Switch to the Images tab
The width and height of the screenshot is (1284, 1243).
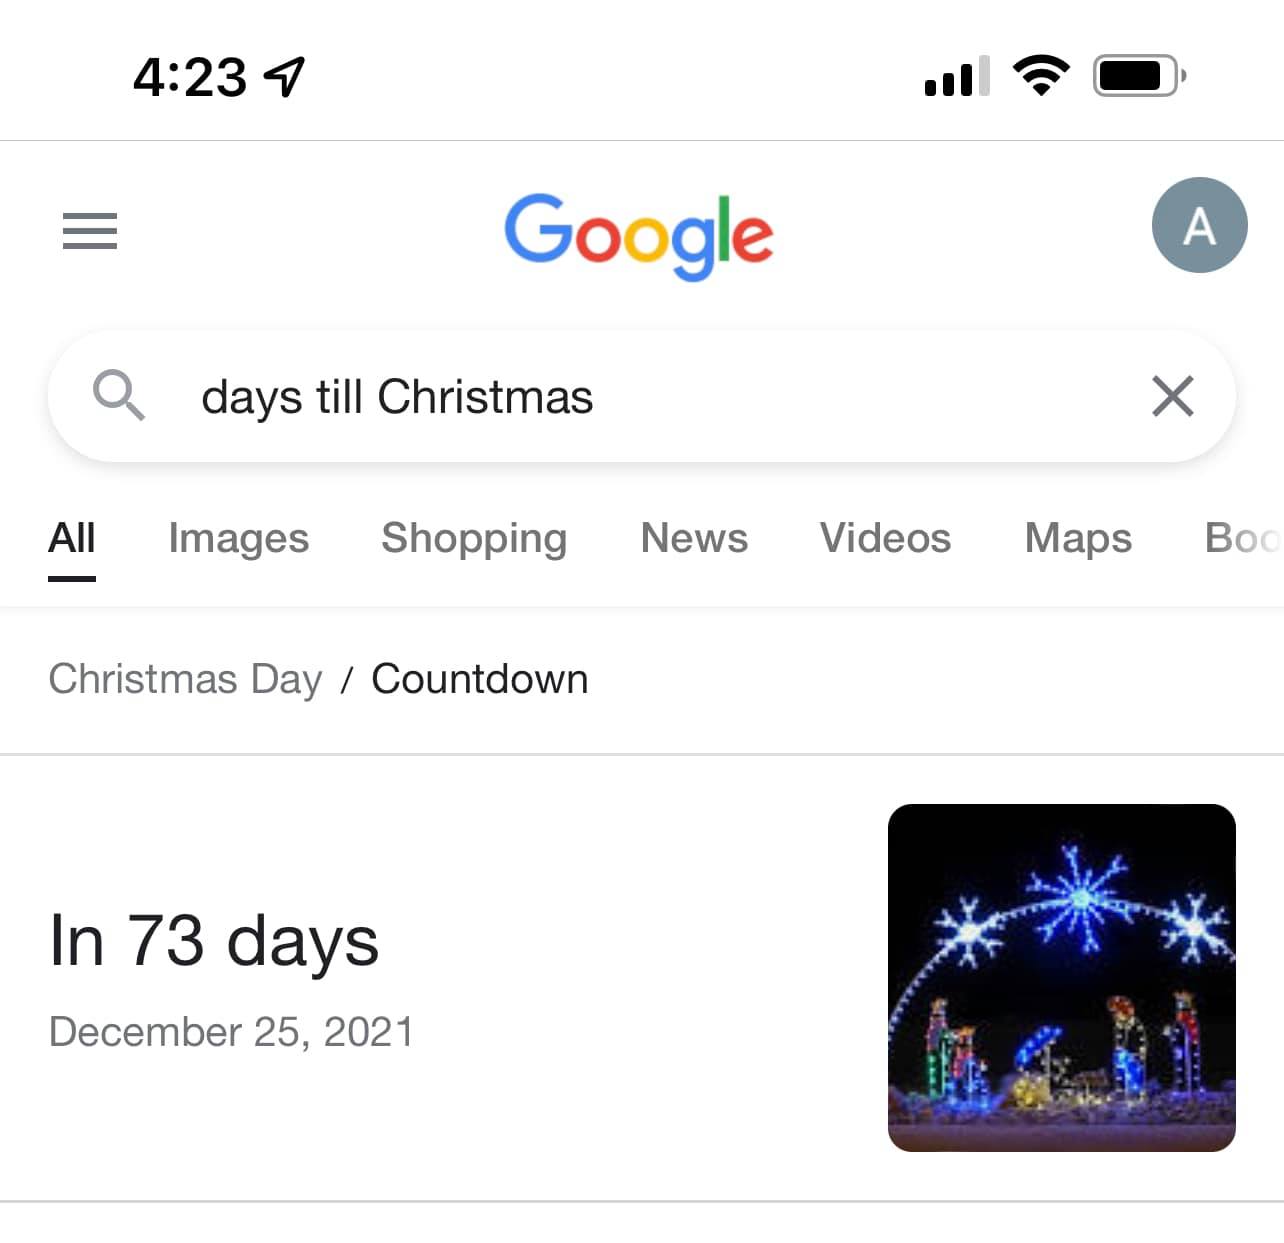point(238,538)
